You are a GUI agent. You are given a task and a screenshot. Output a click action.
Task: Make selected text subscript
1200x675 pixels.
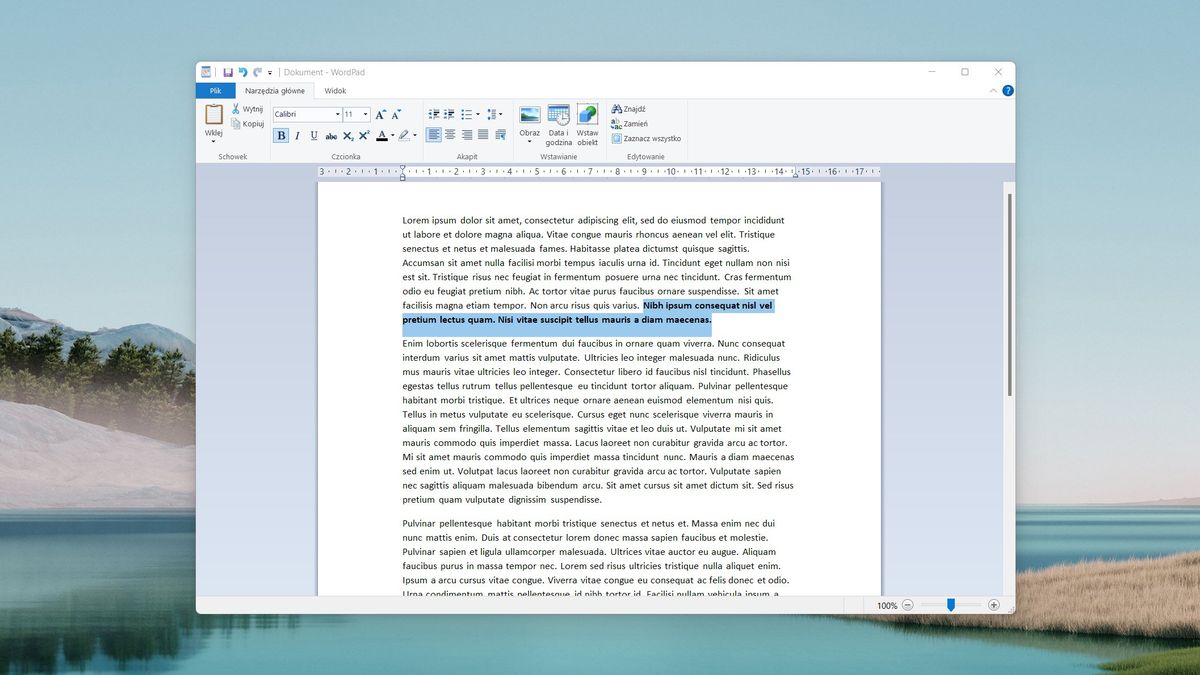(x=348, y=135)
